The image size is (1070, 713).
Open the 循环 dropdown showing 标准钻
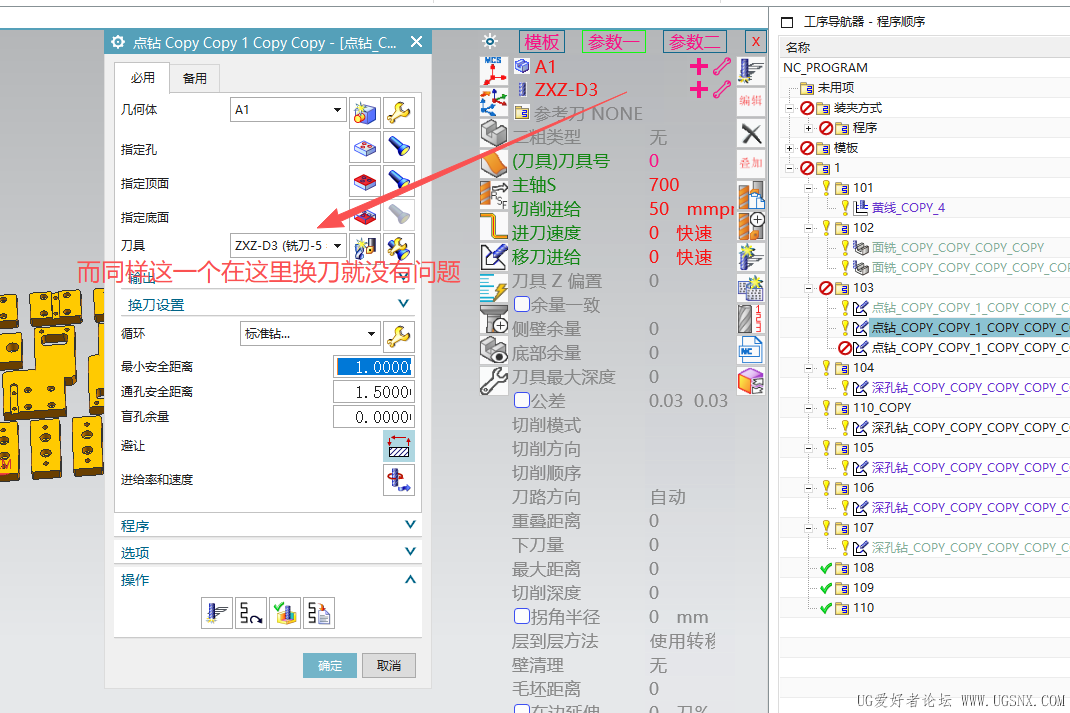[310, 334]
